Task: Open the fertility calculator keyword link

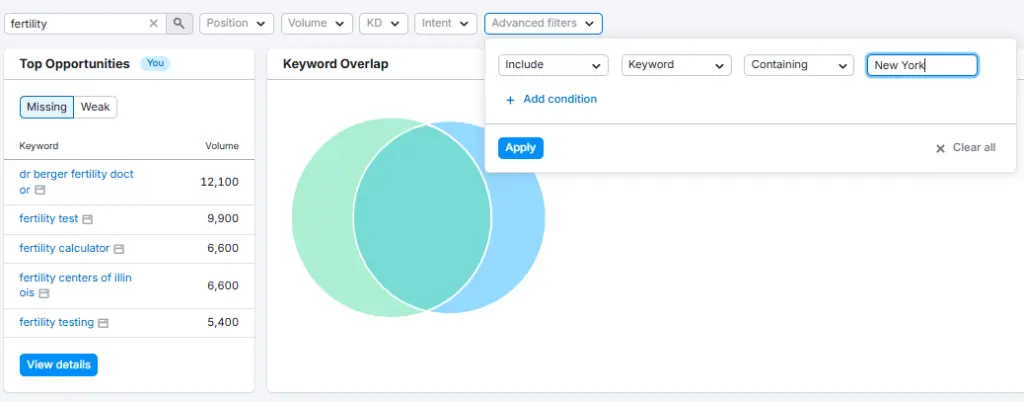Action: tap(64, 248)
